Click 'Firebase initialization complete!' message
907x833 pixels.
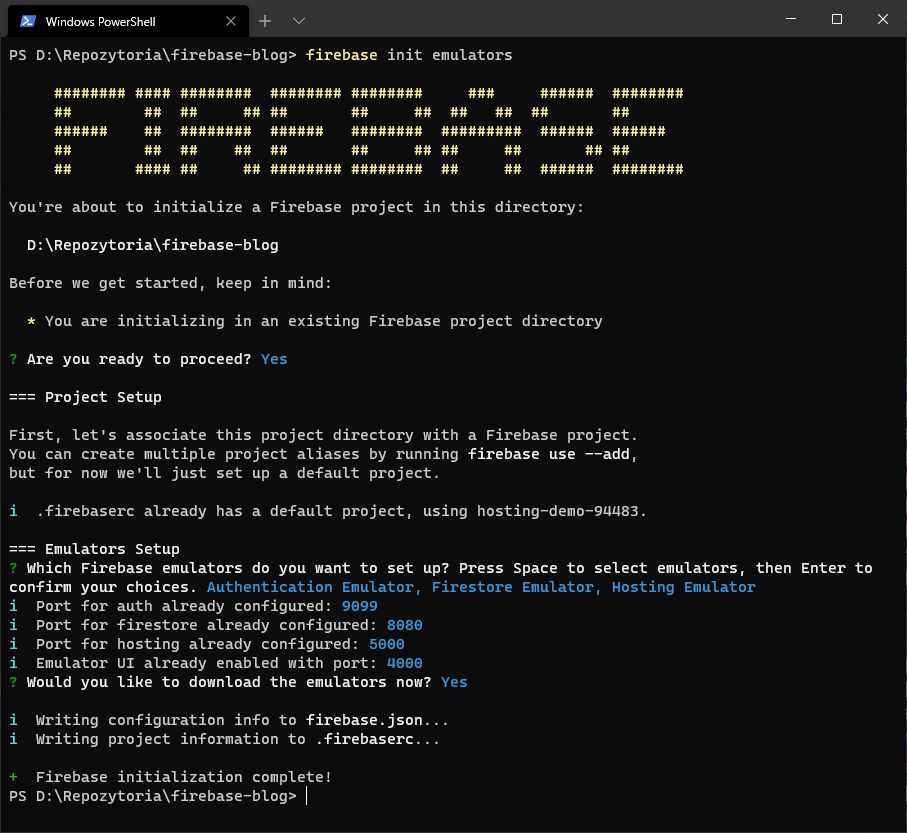[x=183, y=777]
